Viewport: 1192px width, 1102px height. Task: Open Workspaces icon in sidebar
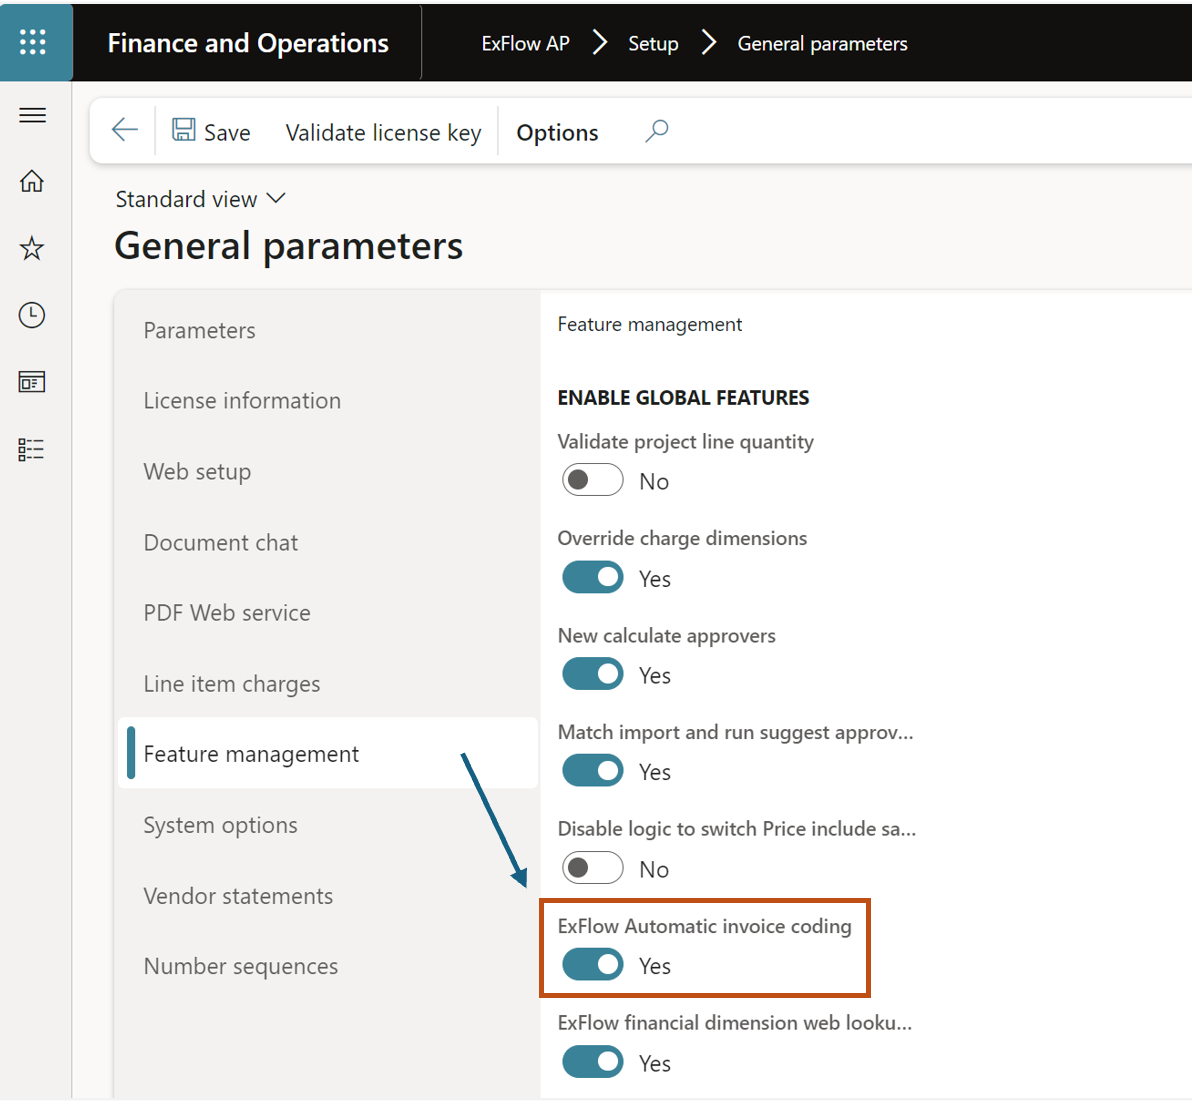tap(32, 382)
